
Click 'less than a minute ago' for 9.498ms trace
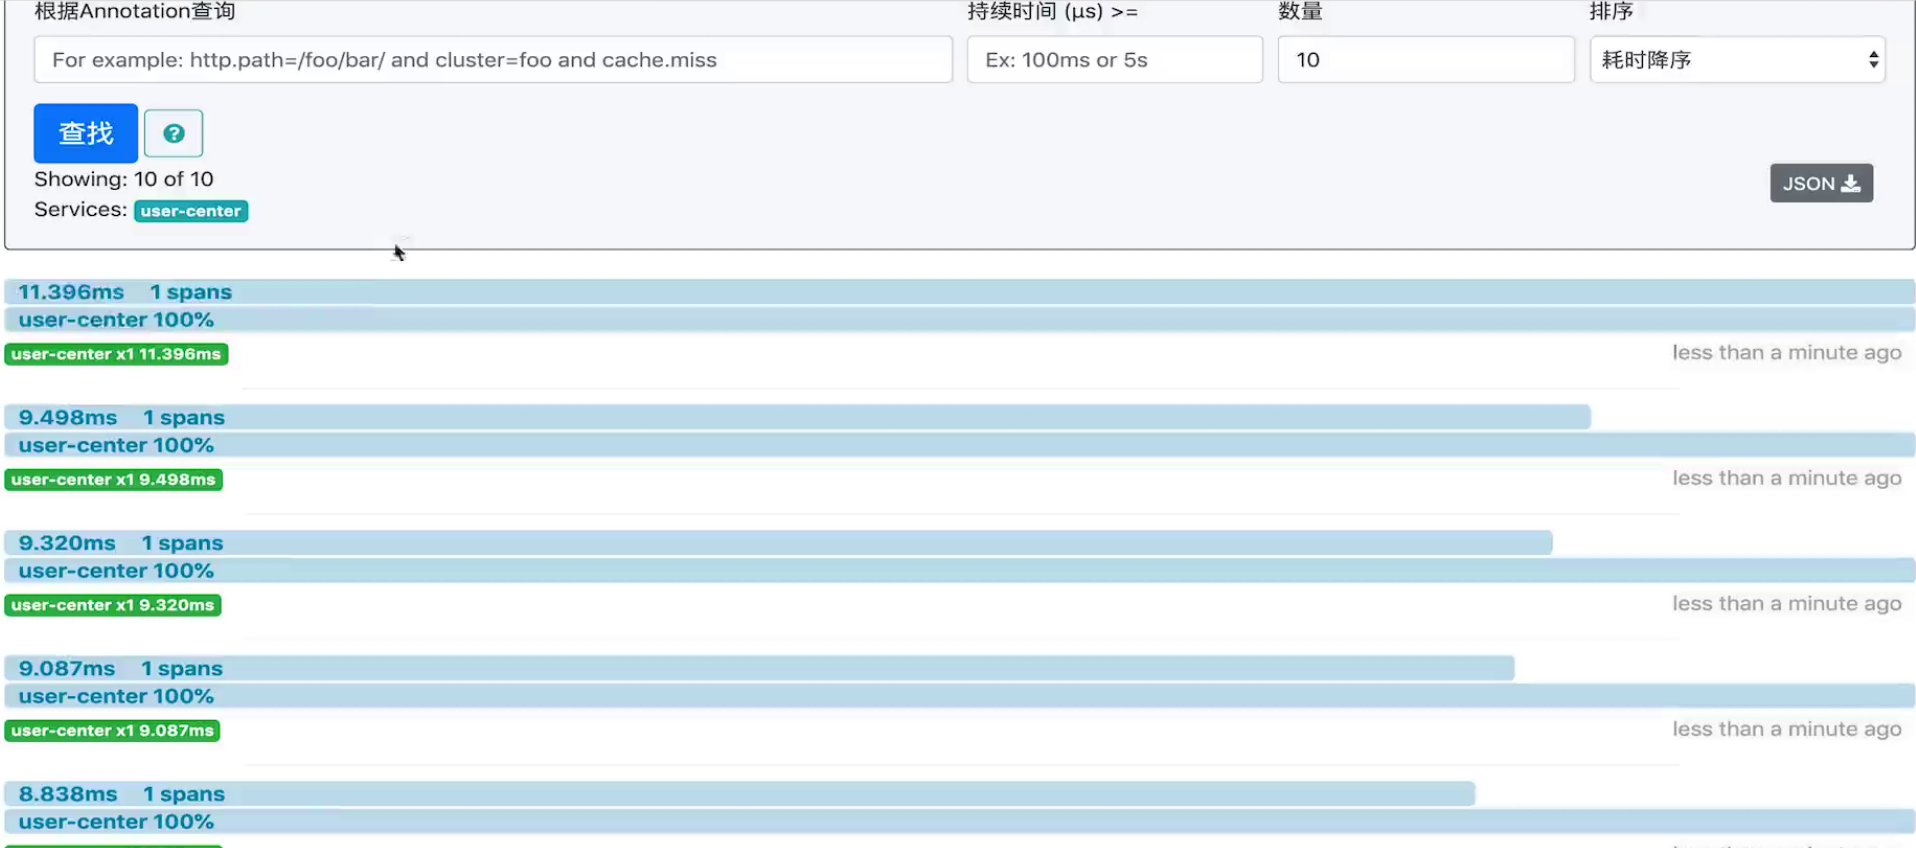click(1787, 478)
